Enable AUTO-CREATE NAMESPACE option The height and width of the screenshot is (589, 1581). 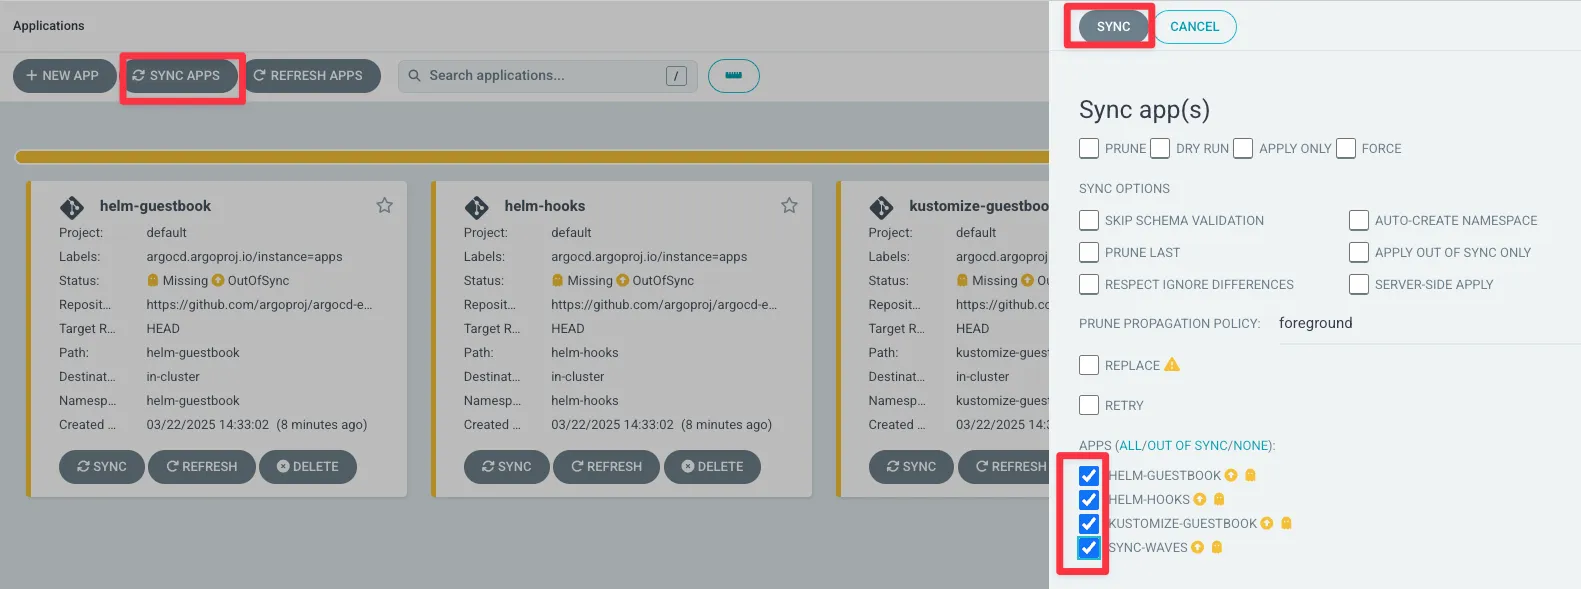(x=1359, y=220)
